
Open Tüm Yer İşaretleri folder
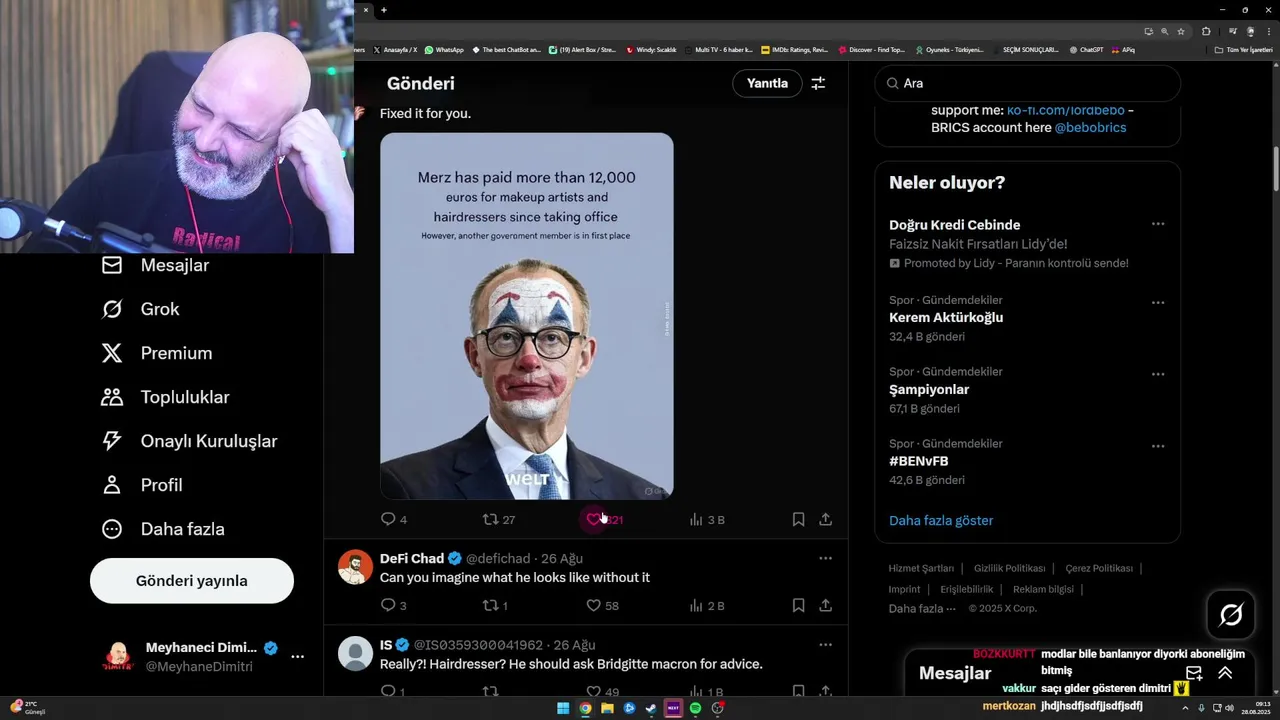(x=1244, y=50)
